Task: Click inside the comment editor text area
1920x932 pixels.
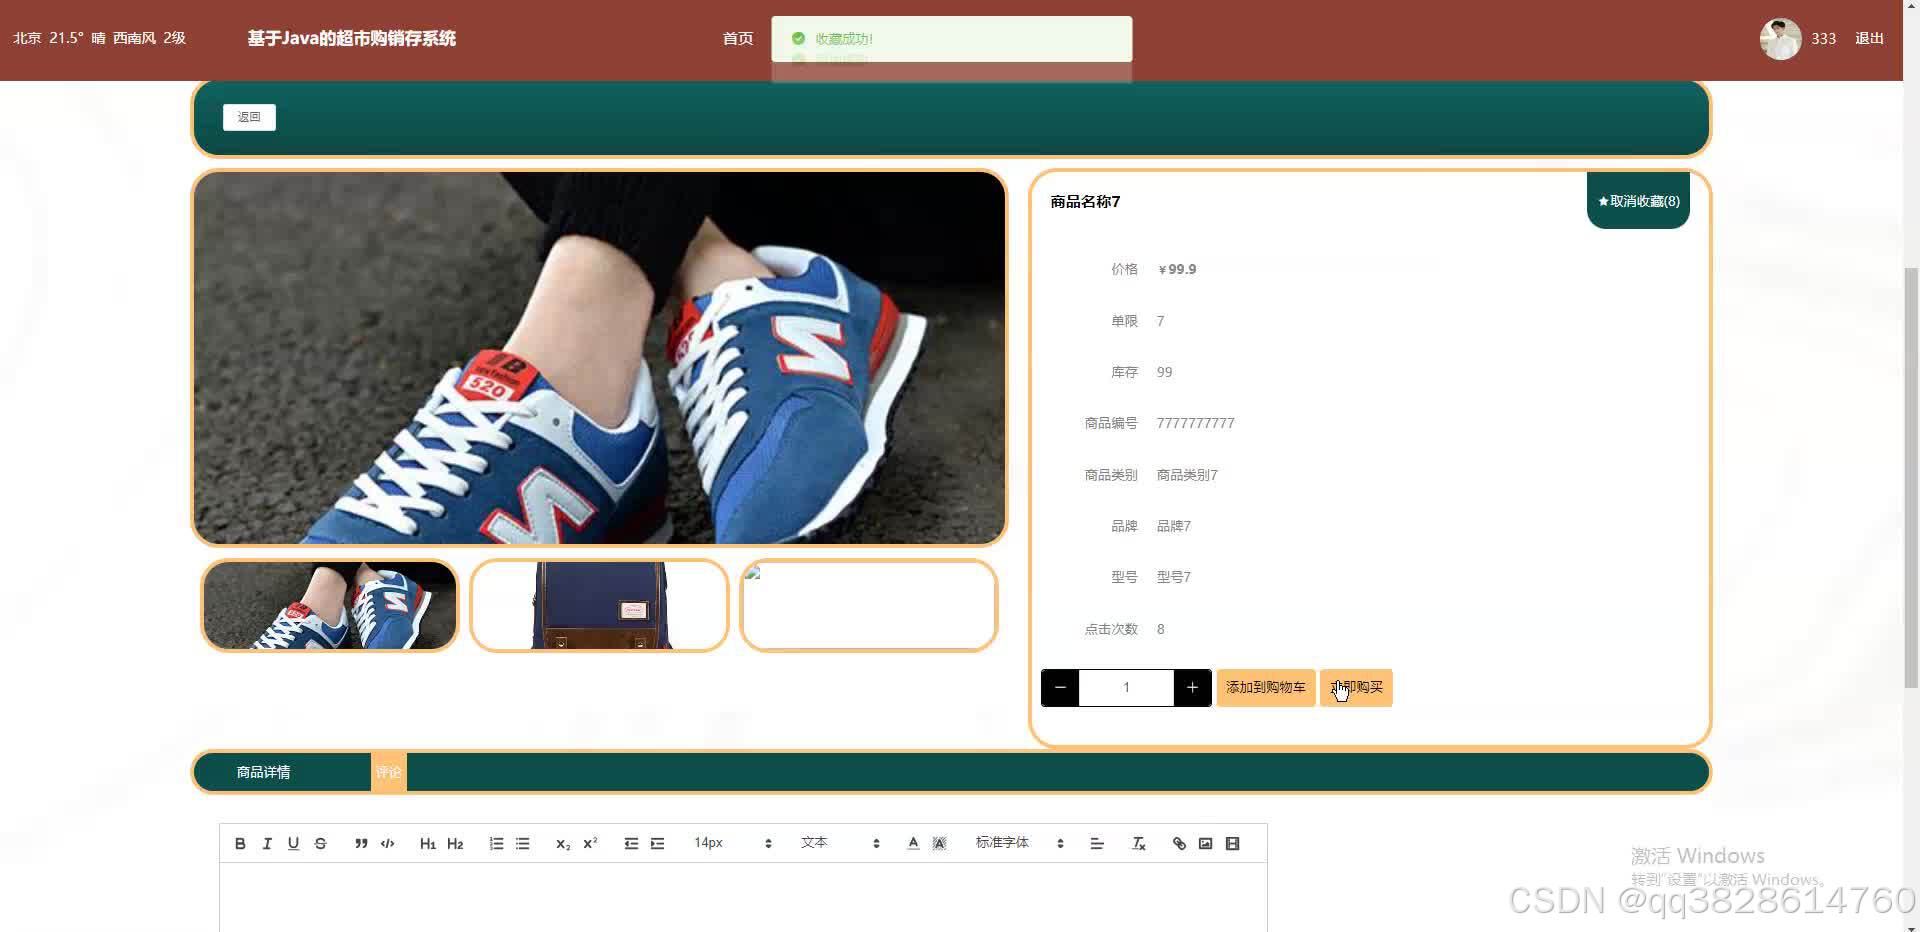Action: point(743,898)
